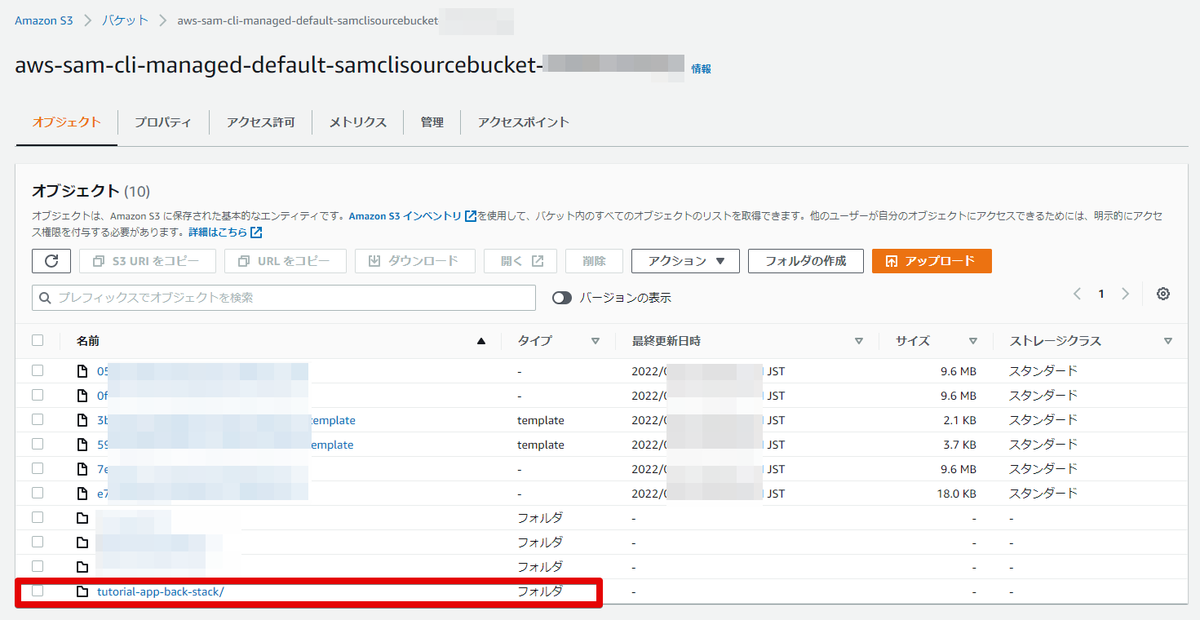Click folder icon beside tutorial-app-back-stack/

[x=83, y=591]
